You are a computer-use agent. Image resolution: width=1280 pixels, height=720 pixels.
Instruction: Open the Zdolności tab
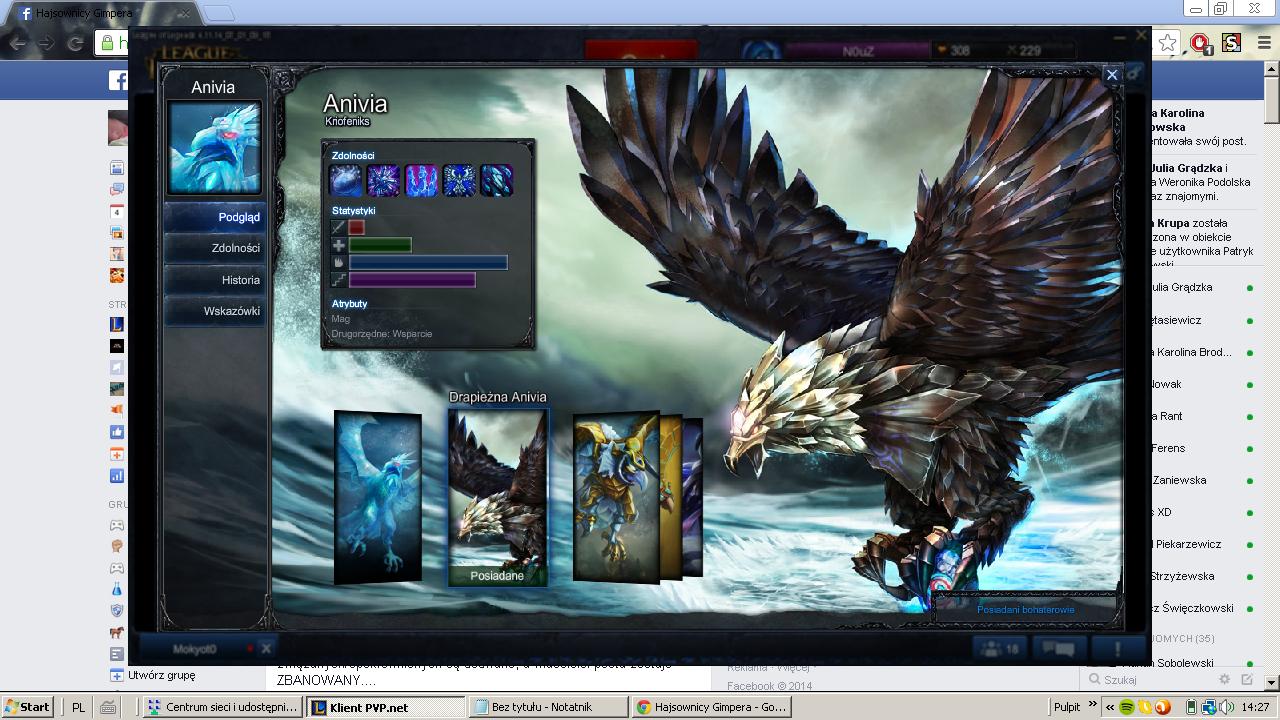coord(215,248)
